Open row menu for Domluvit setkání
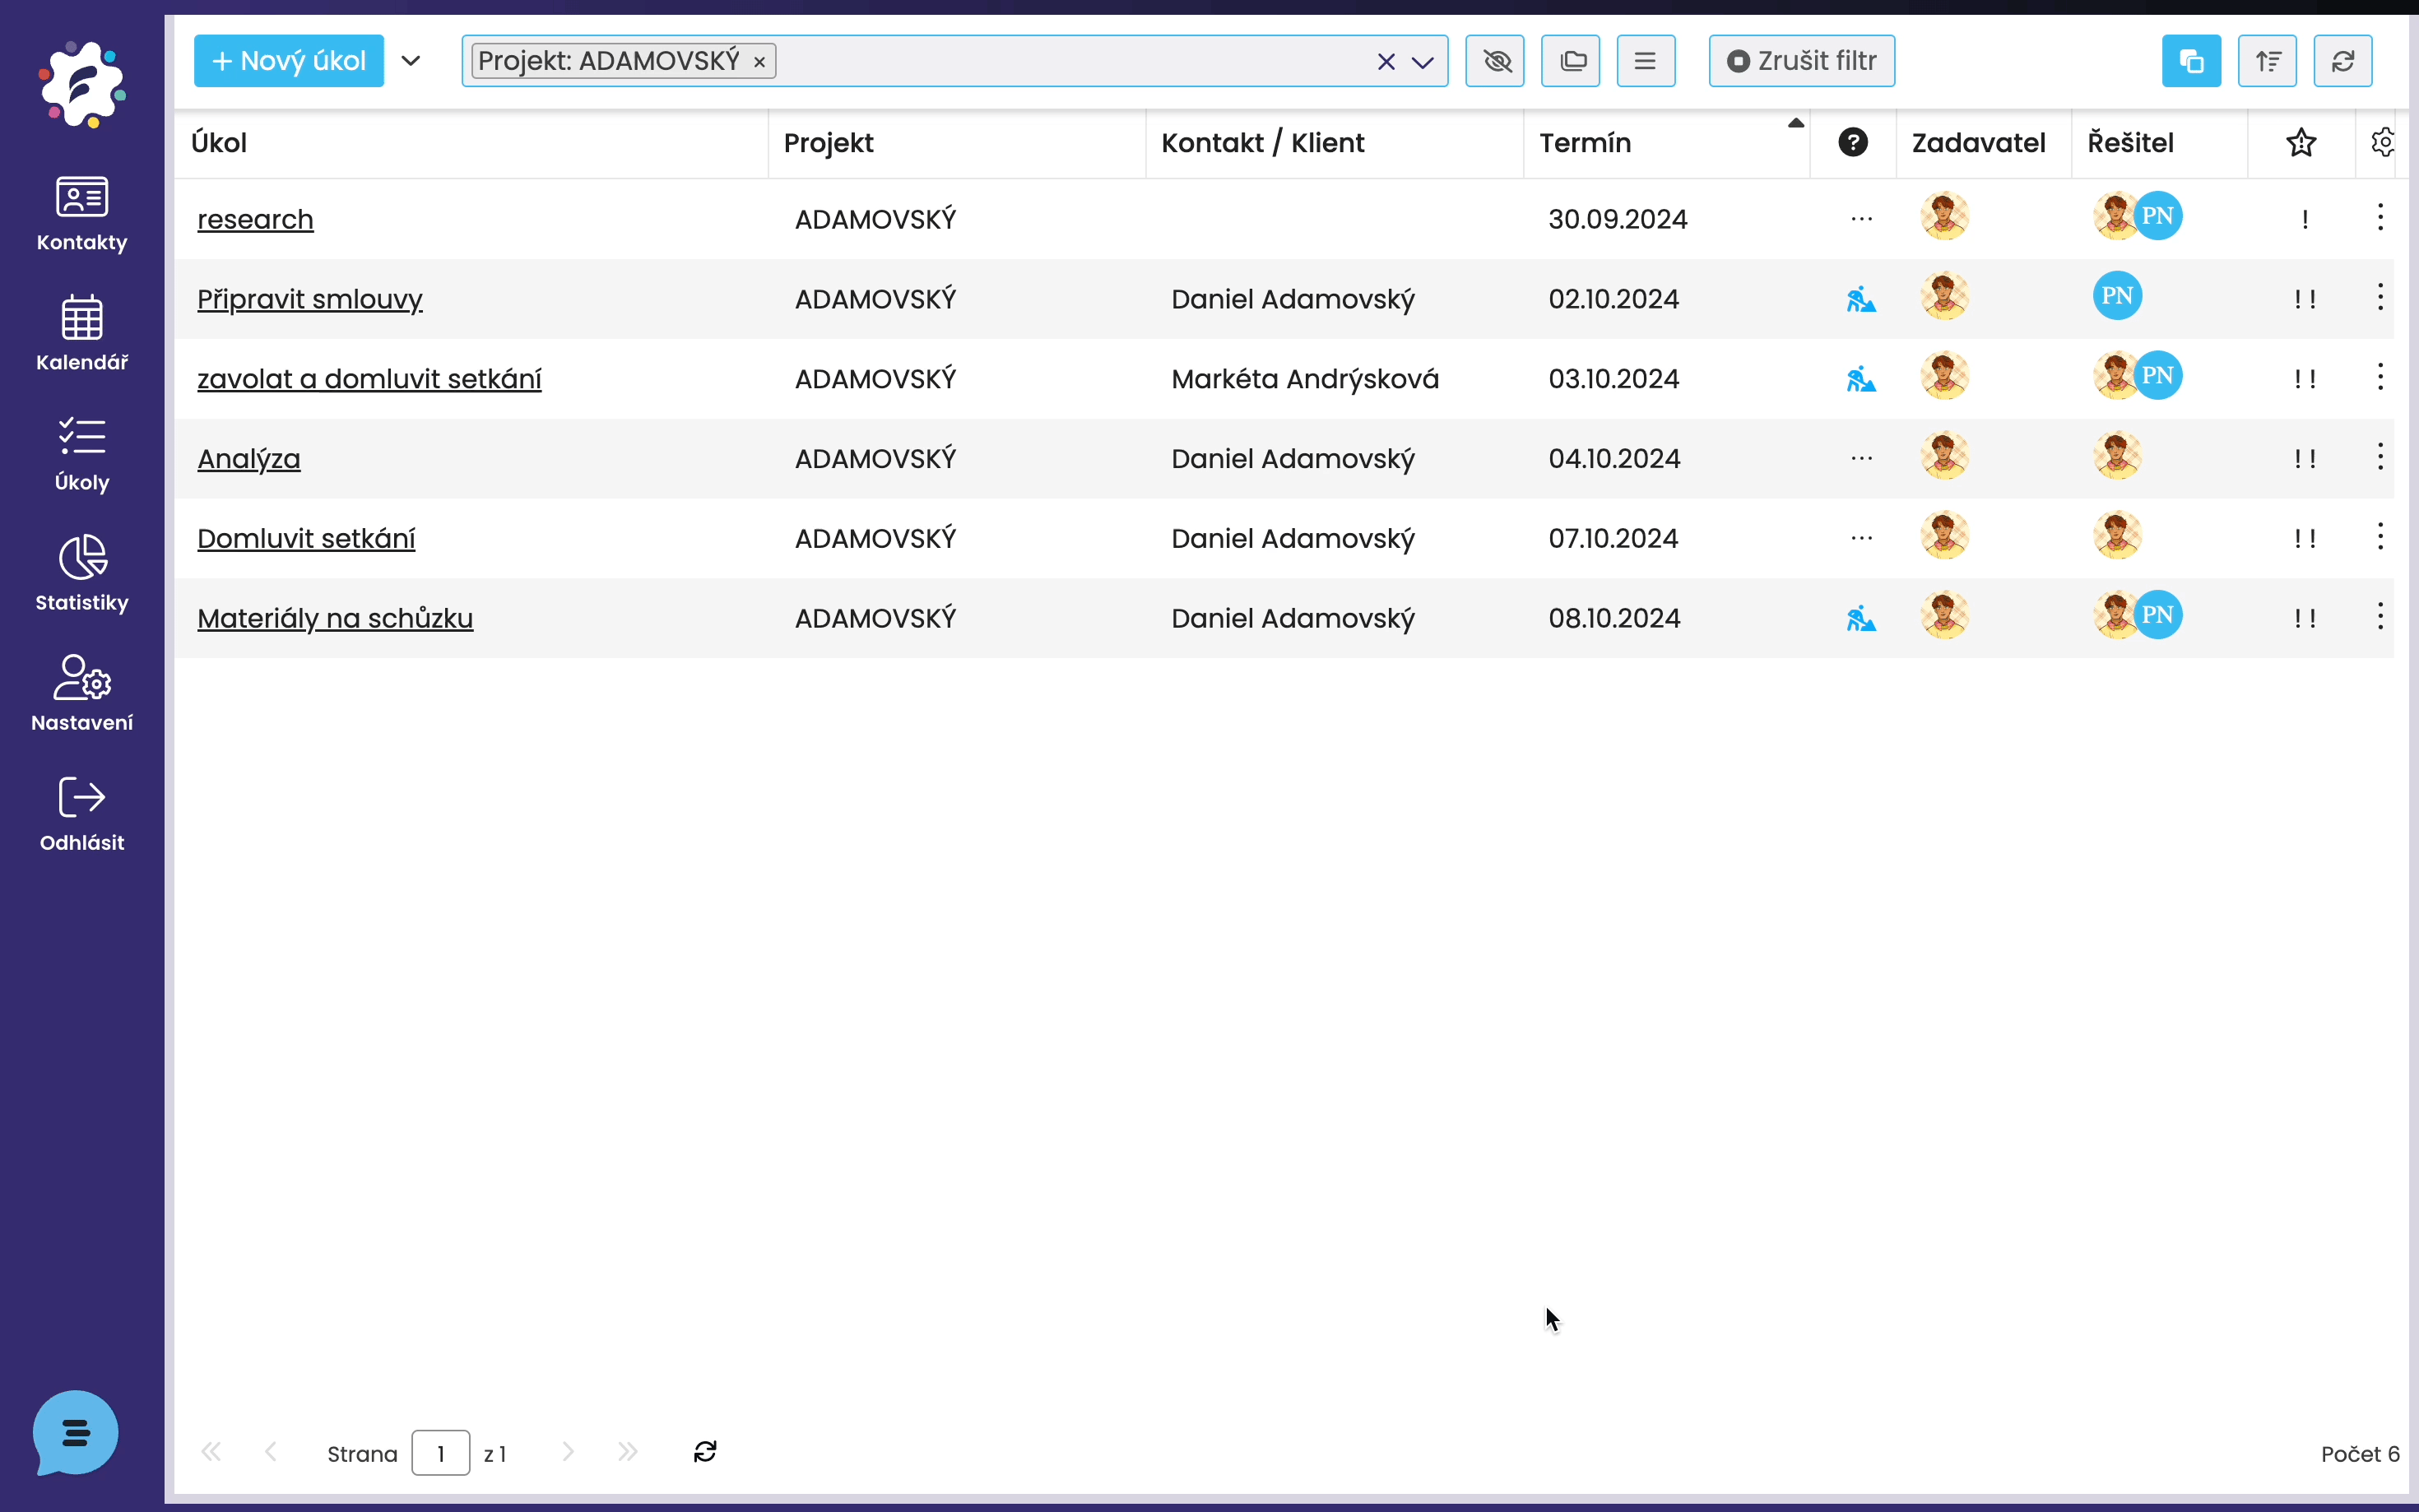The image size is (2419, 1512). pyautogui.click(x=2380, y=537)
